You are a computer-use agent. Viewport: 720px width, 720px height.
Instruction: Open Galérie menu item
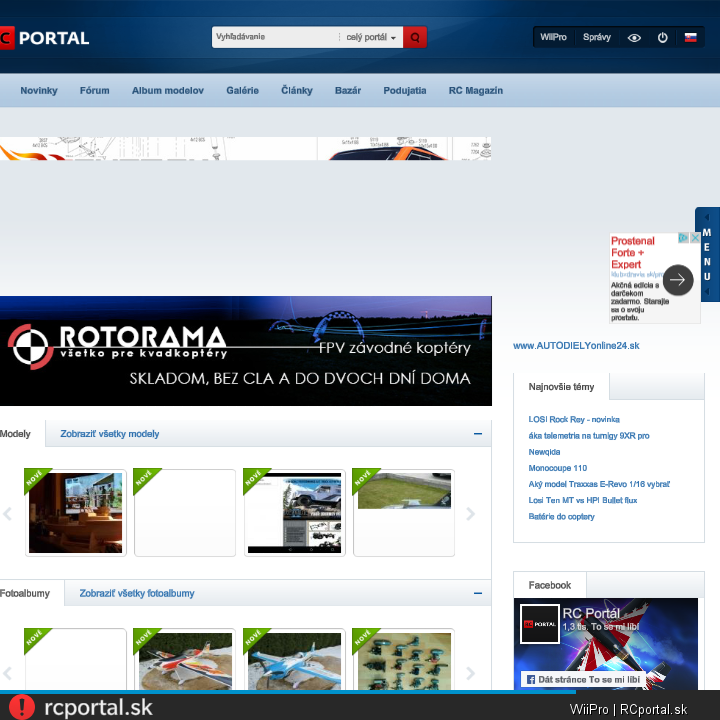tap(242, 90)
